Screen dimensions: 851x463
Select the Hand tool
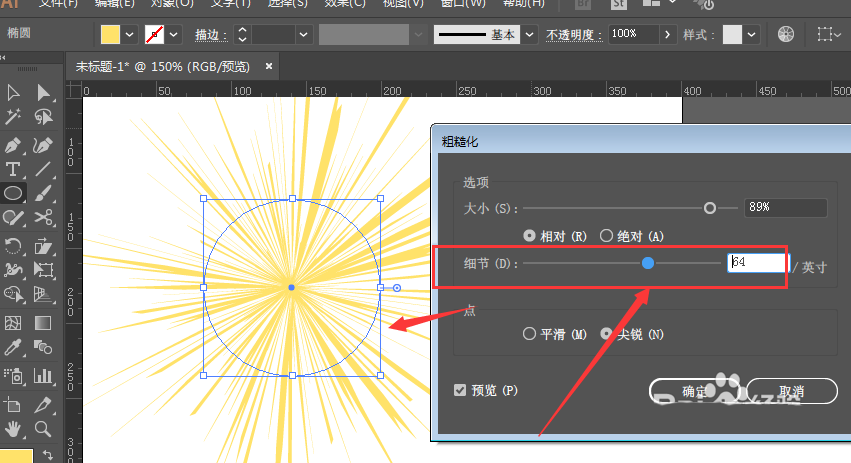tap(13, 429)
